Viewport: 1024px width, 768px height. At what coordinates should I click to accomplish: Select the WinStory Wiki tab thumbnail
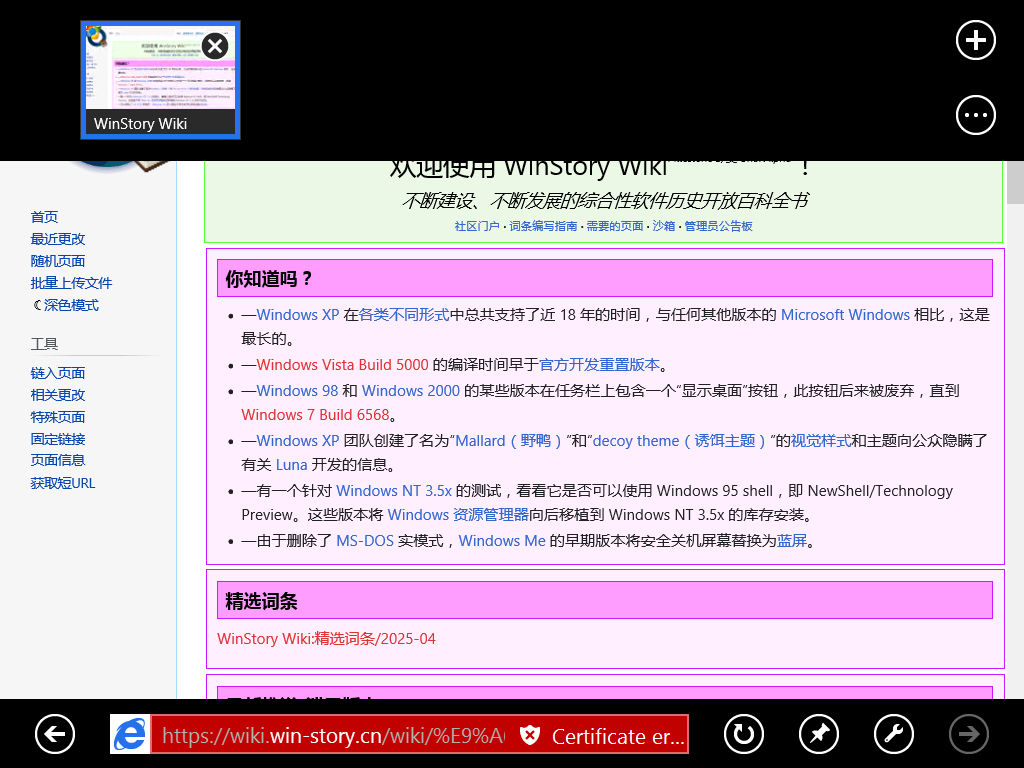161,80
